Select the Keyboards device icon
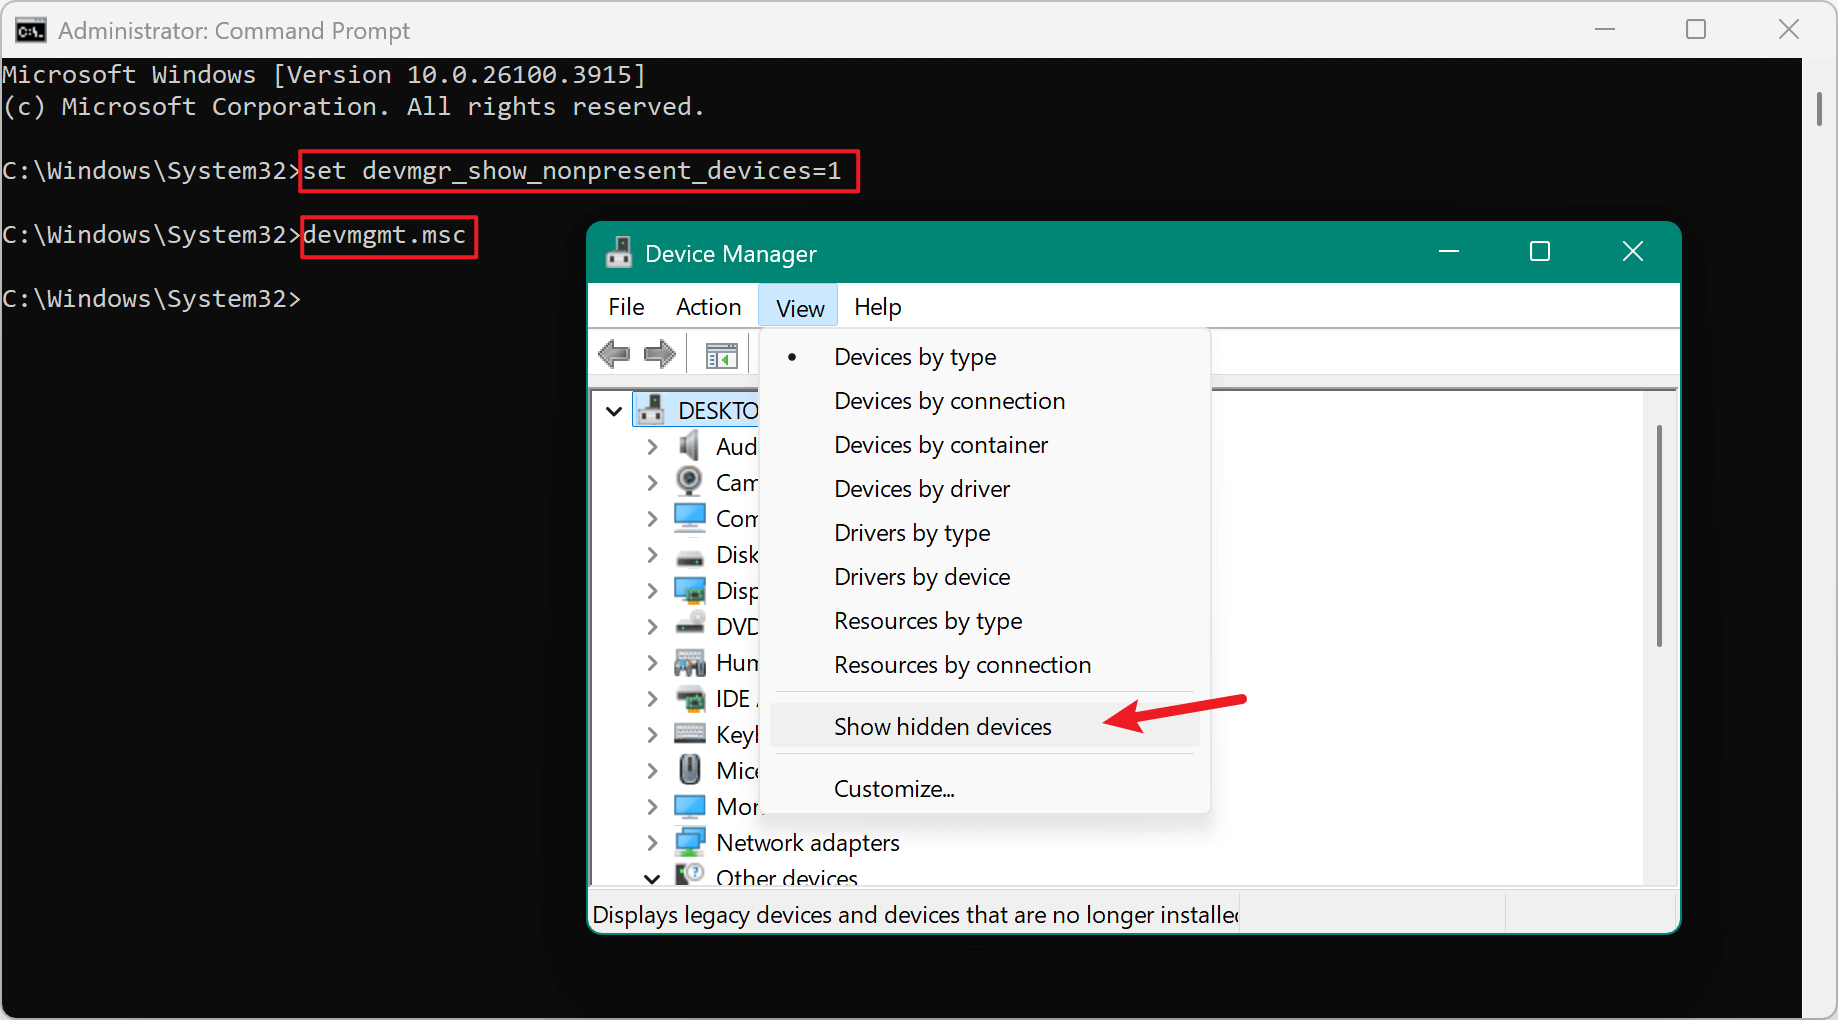The image size is (1838, 1020). (690, 734)
